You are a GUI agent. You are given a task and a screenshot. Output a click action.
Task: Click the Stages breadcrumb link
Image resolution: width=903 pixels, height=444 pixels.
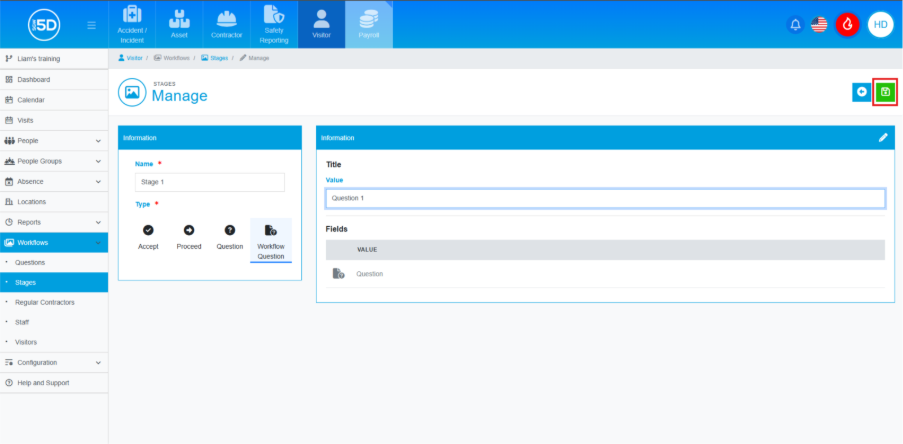click(217, 58)
